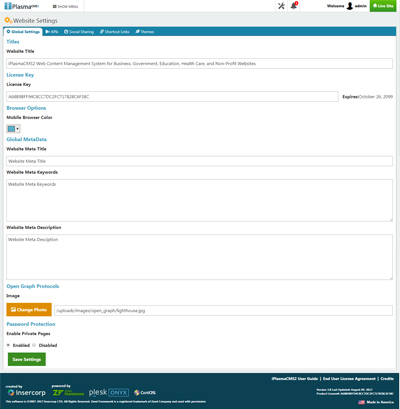Viewport: 400px width, 409px height.
Task: Open the End User License Agreement link
Action: click(349, 379)
